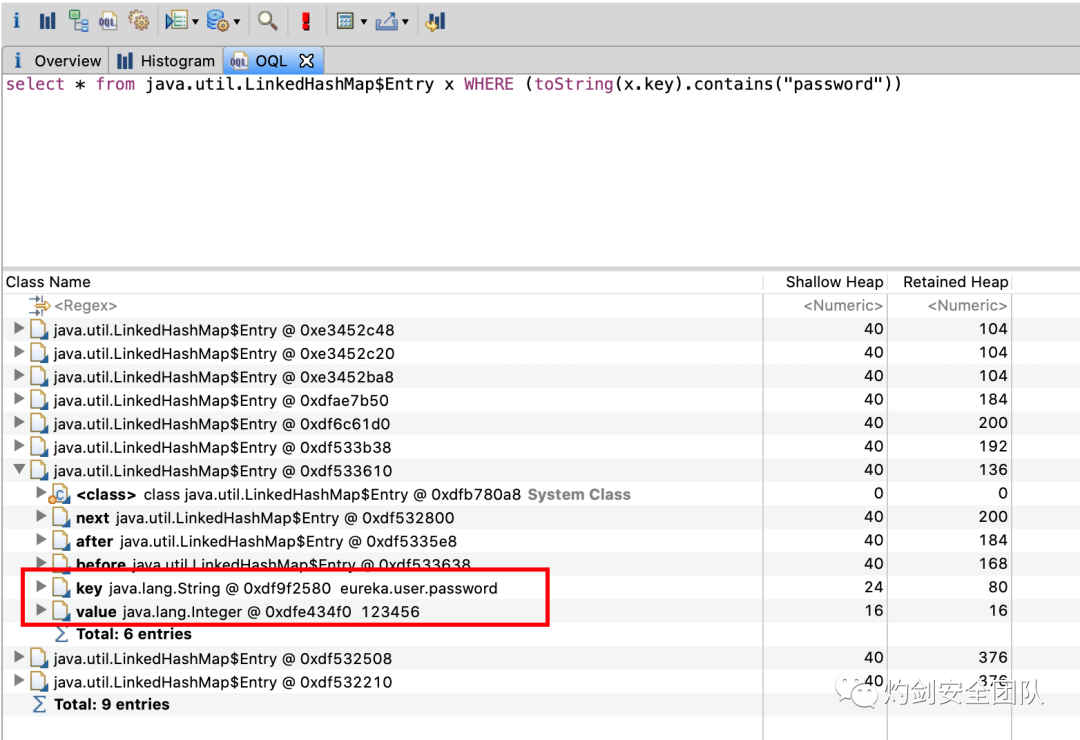Open heap dump overview info icon in toolbar
Viewport: 1080px width, 740px height.
tap(17, 21)
